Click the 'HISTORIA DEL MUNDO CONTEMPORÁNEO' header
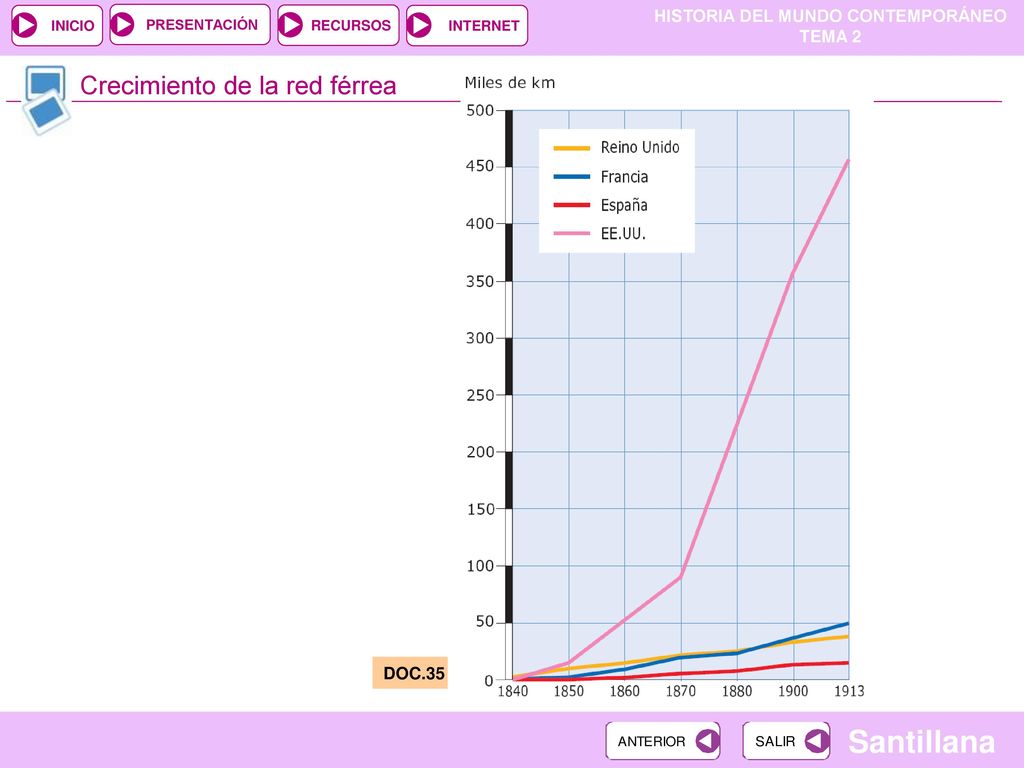Image resolution: width=1024 pixels, height=768 pixels. click(831, 16)
